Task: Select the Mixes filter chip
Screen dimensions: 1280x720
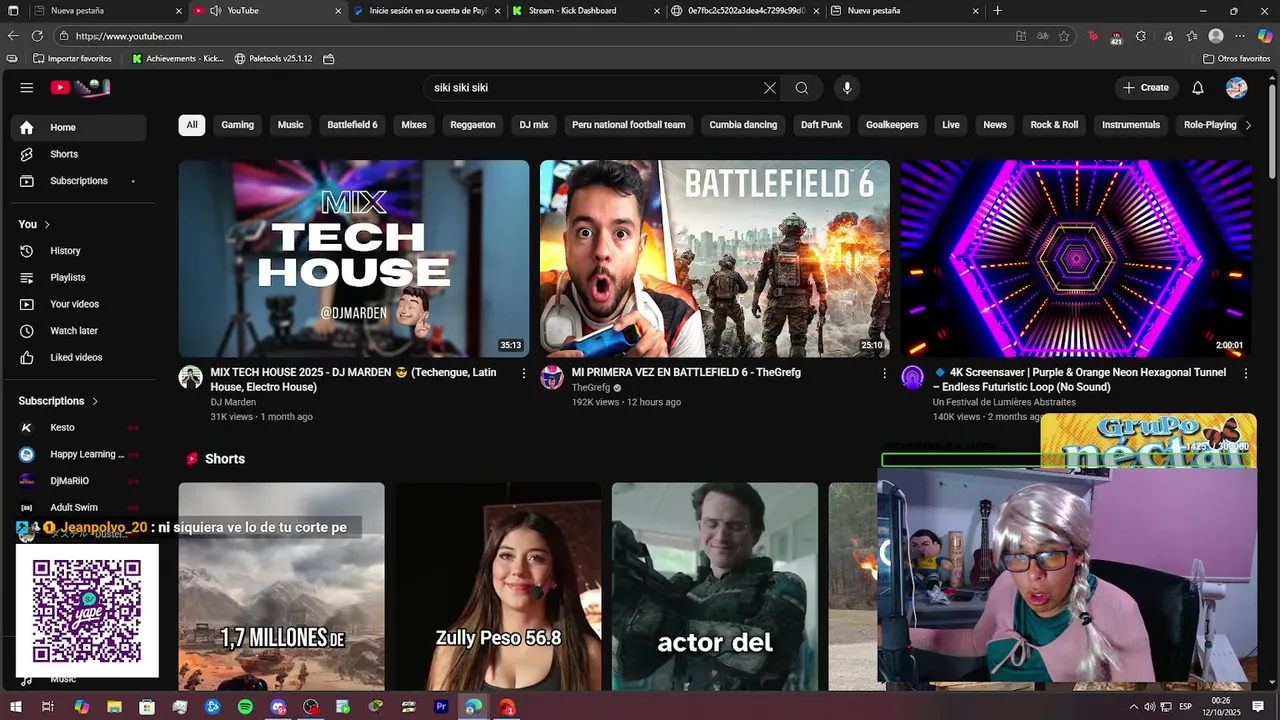Action: tap(414, 125)
